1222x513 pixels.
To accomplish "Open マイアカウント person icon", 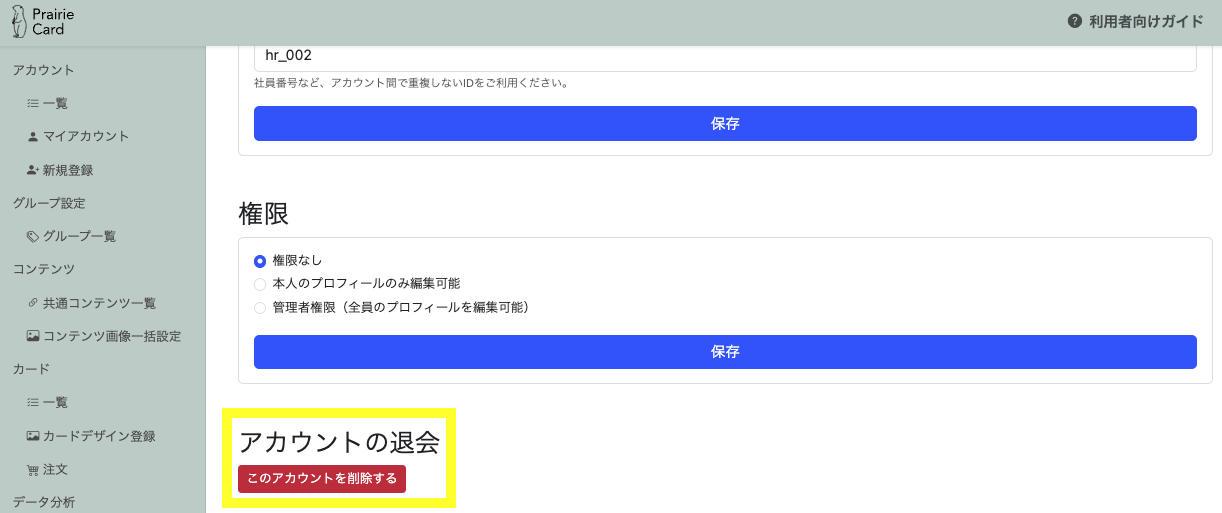I will (x=33, y=136).
